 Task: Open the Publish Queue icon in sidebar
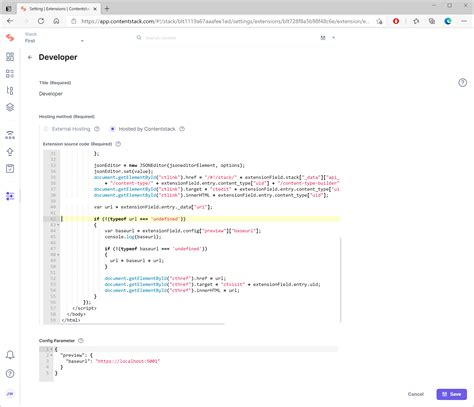[10, 135]
